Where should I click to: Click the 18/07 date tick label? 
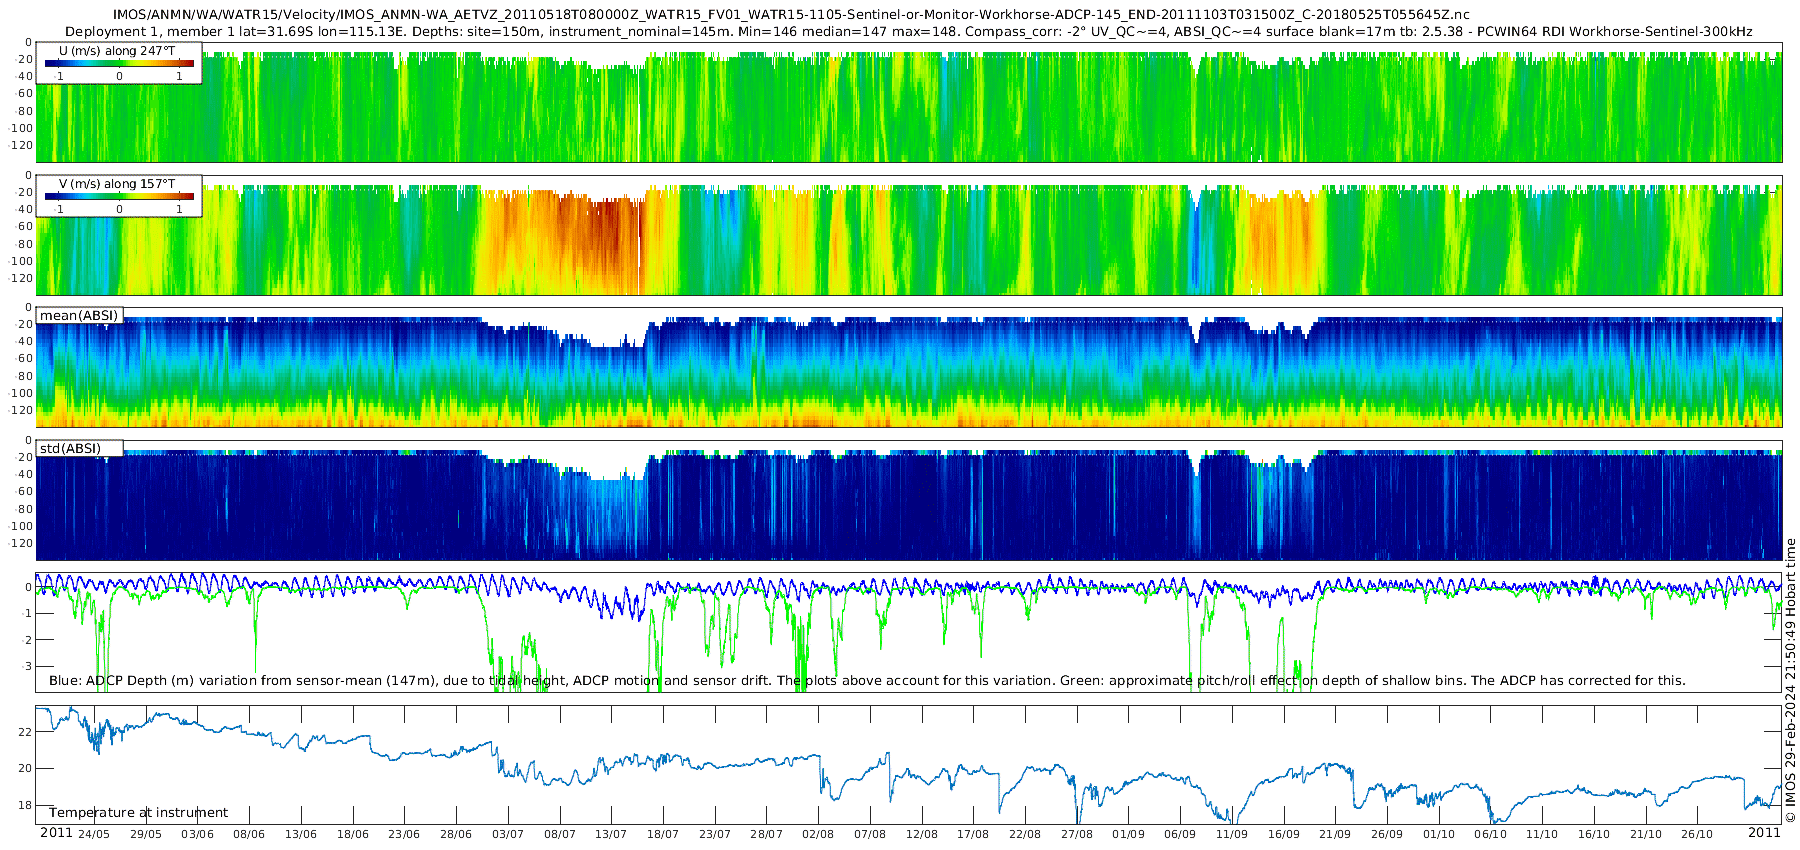pos(663,834)
